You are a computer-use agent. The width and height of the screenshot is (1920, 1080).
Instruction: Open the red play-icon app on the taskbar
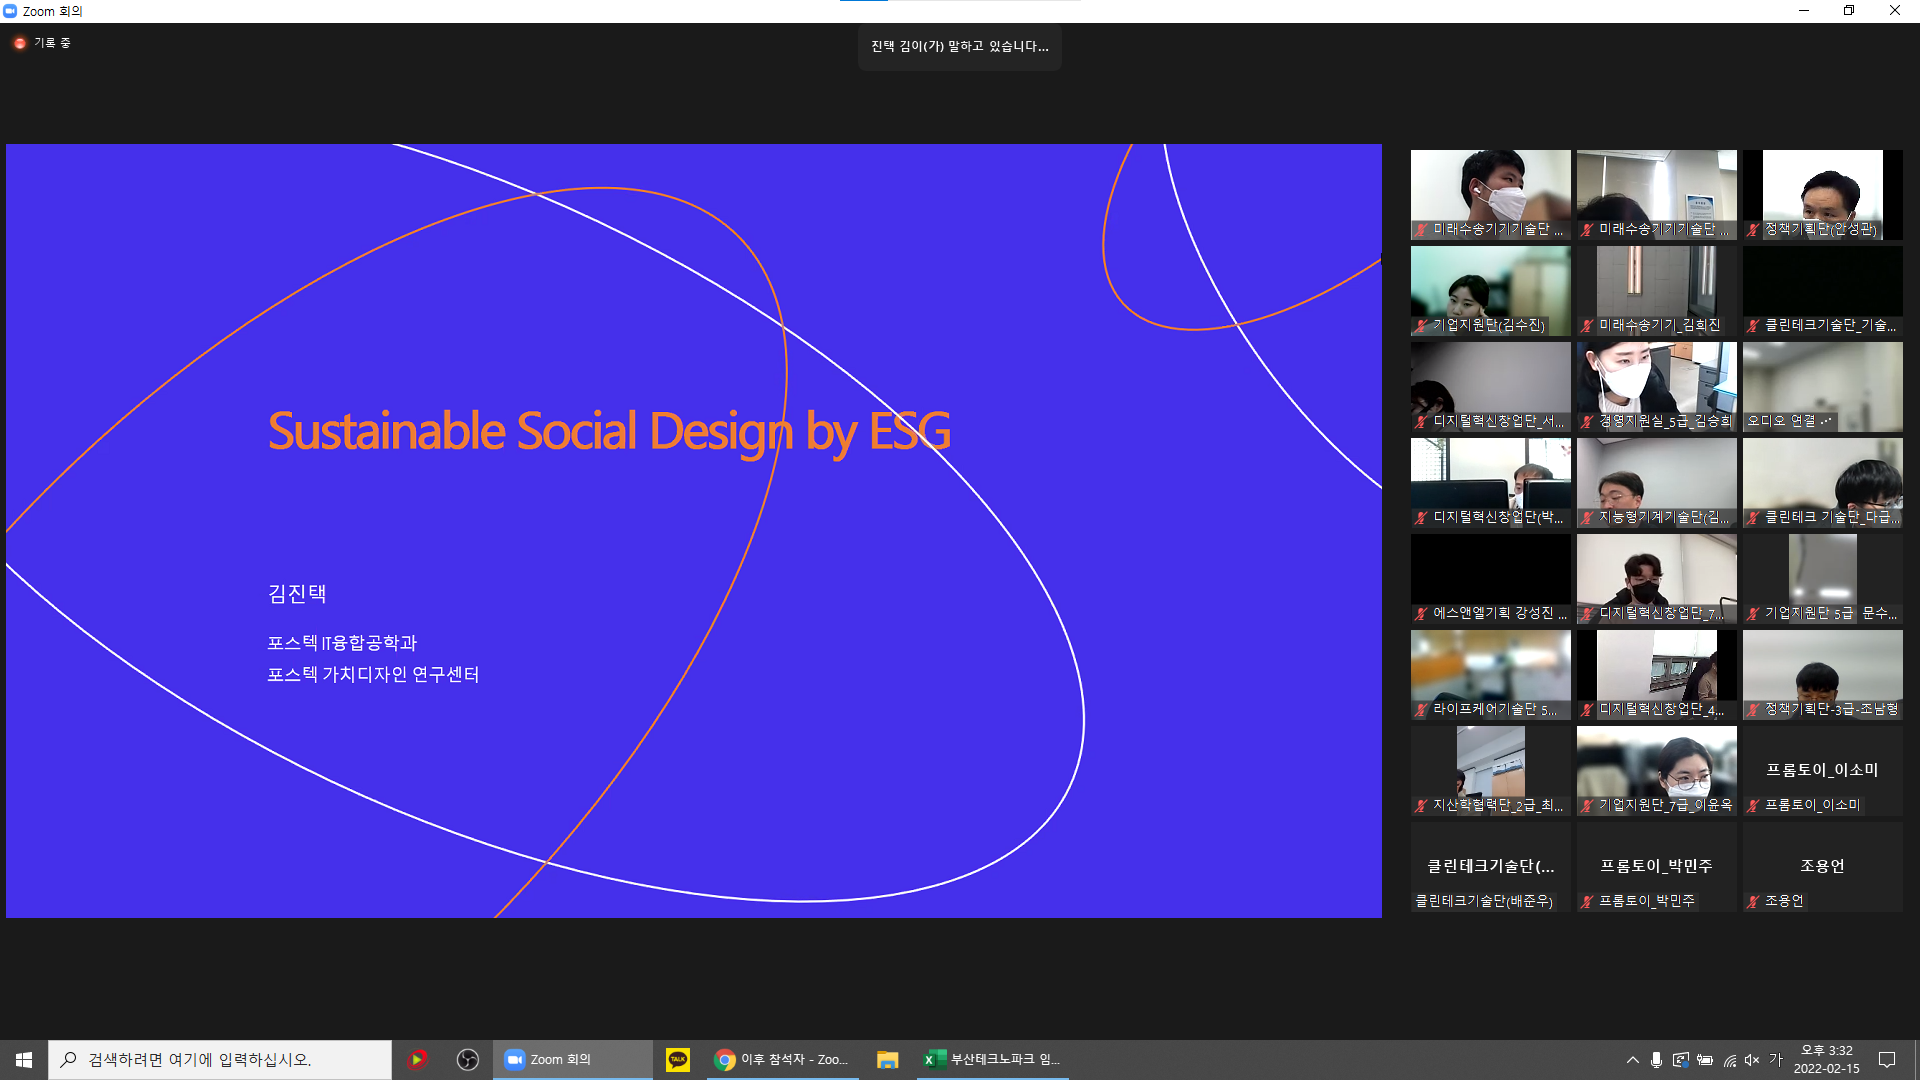click(418, 1060)
